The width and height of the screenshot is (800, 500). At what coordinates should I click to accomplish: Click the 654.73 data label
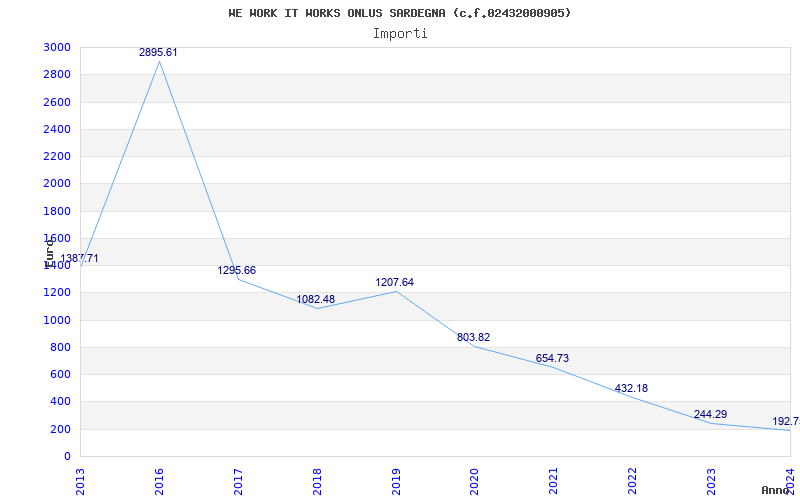[553, 359]
